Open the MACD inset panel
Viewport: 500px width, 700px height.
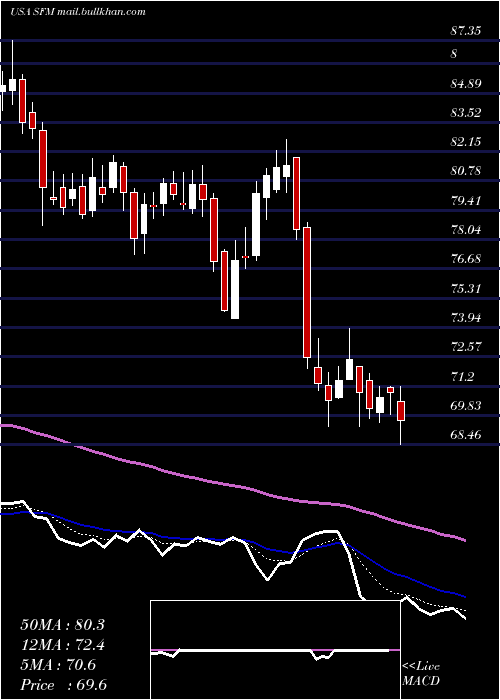pos(275,650)
